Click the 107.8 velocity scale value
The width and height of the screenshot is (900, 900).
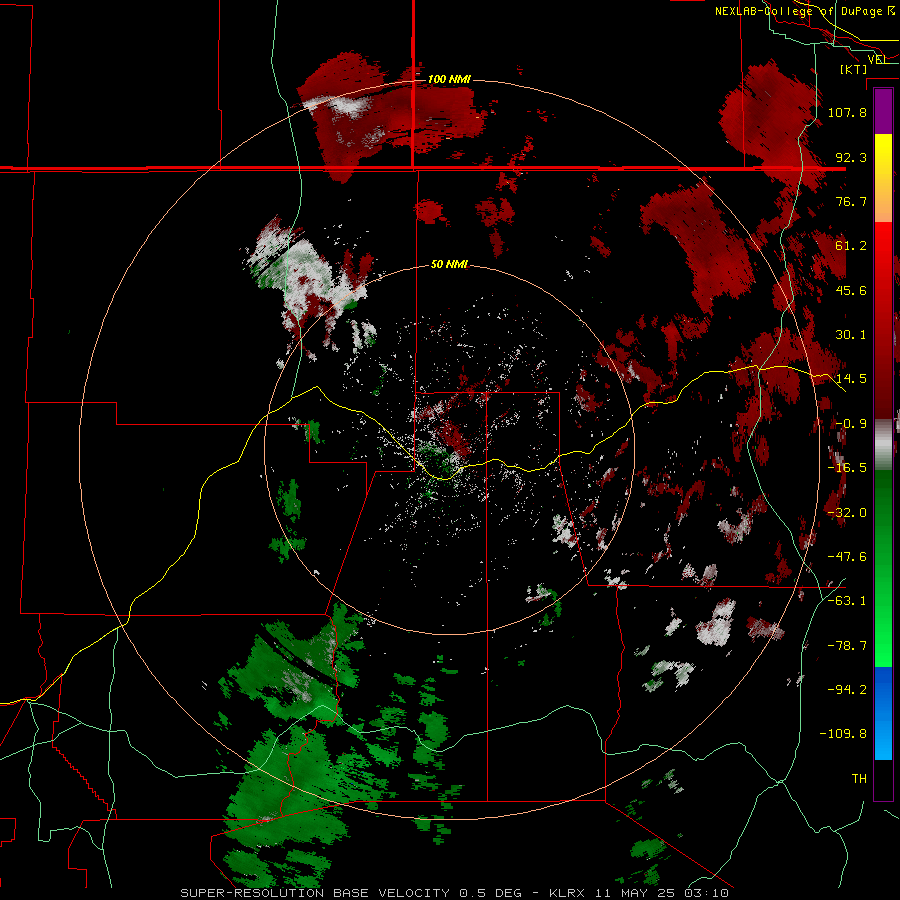(847, 112)
